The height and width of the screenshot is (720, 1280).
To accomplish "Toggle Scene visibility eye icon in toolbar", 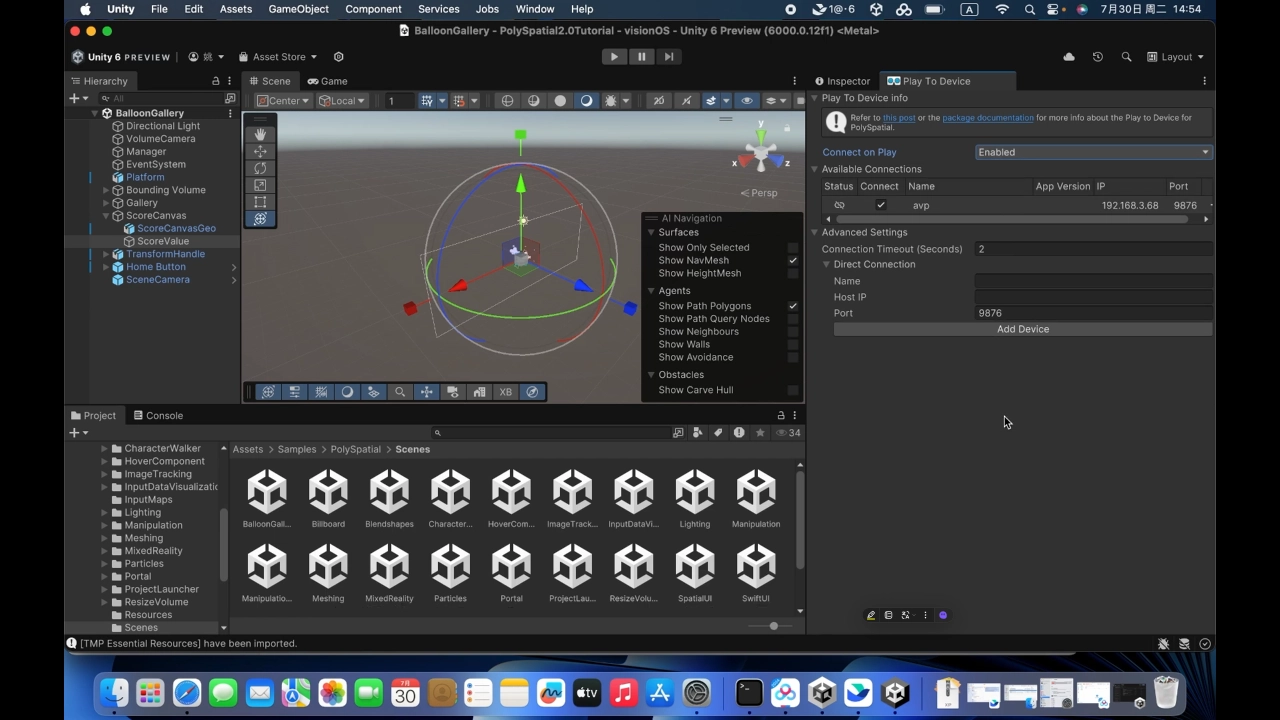I will coord(747,100).
